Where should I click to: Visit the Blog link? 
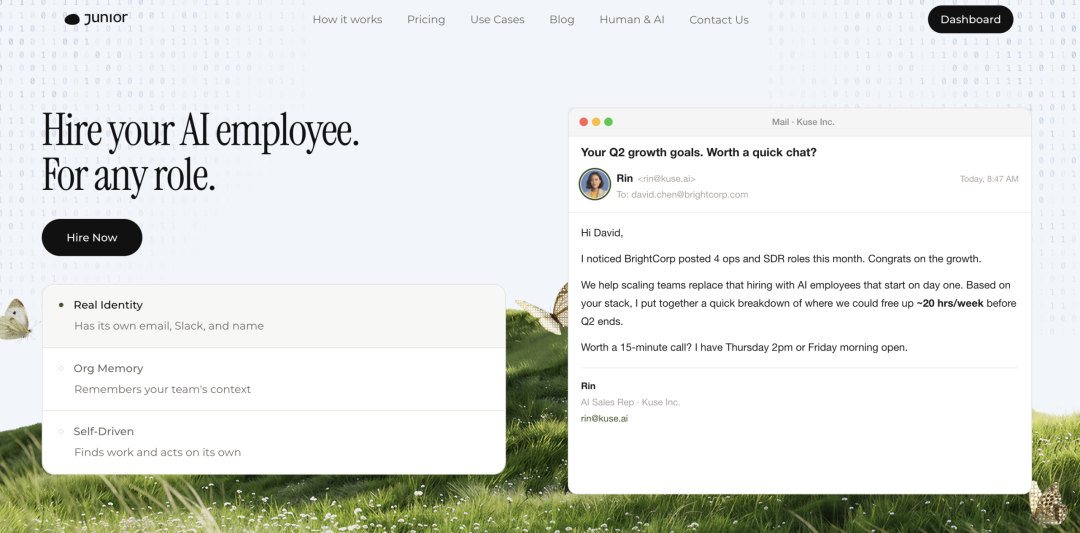click(x=562, y=20)
